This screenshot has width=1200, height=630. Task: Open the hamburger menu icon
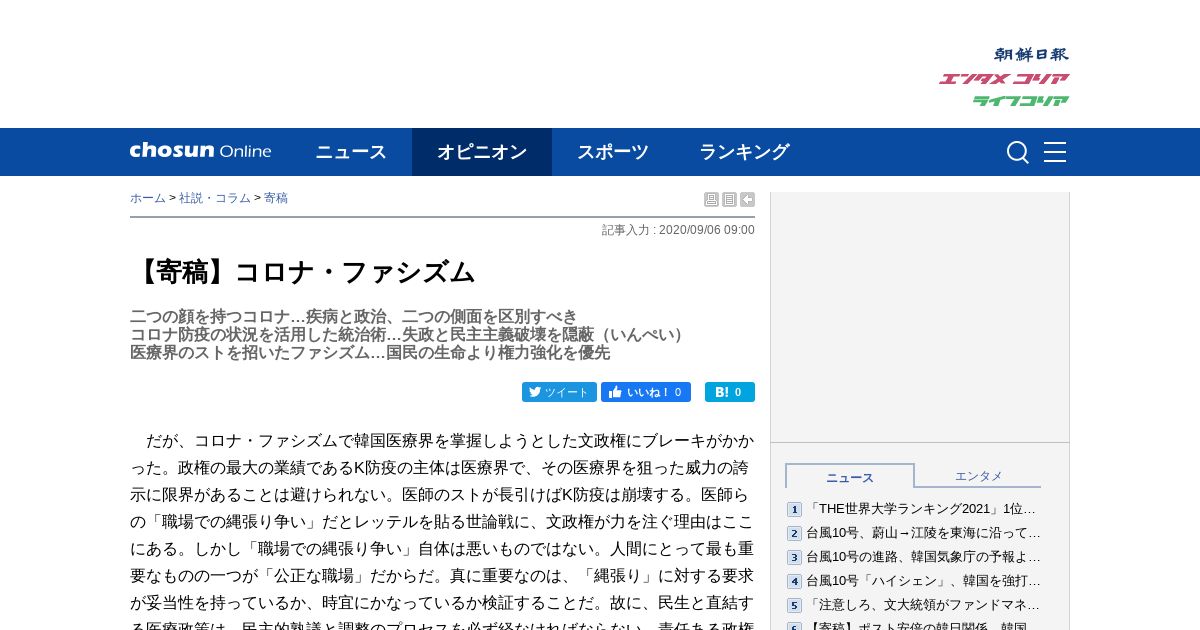(1055, 152)
